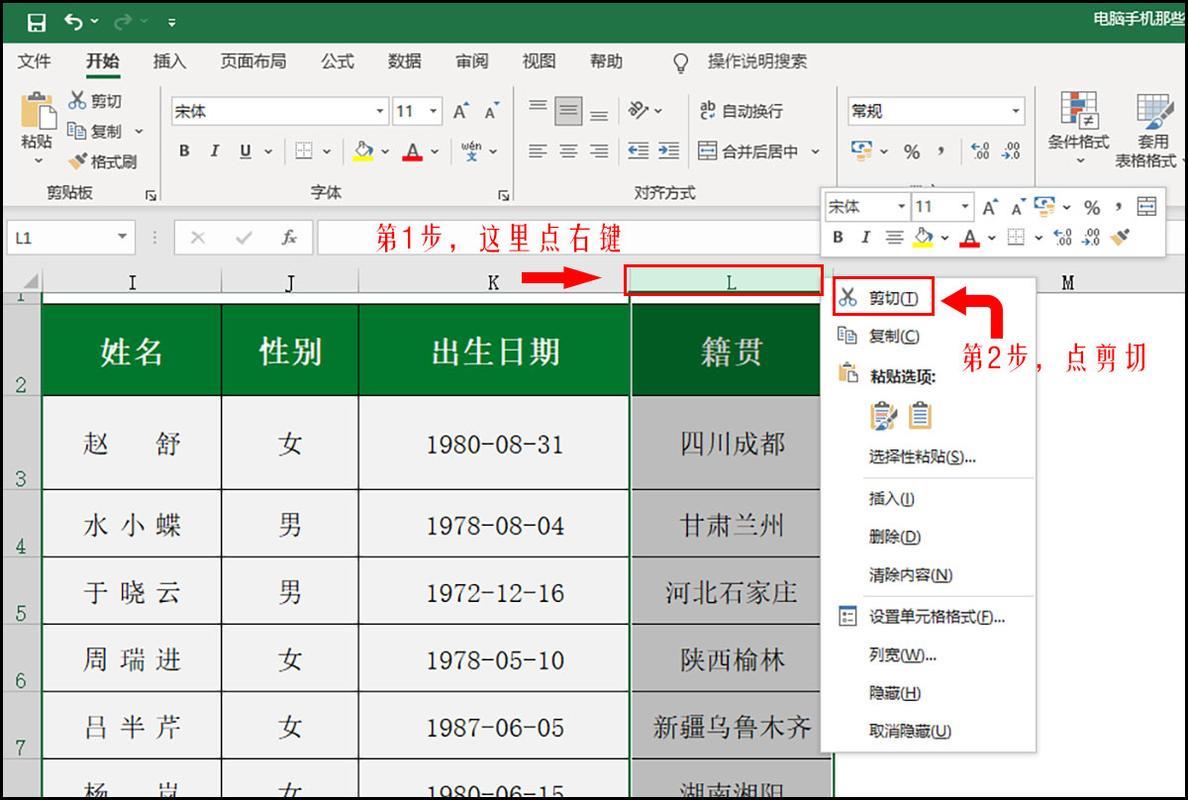Image resolution: width=1188 pixels, height=800 pixels.
Task: Switch to the 公式 Formulas tab
Action: click(337, 61)
